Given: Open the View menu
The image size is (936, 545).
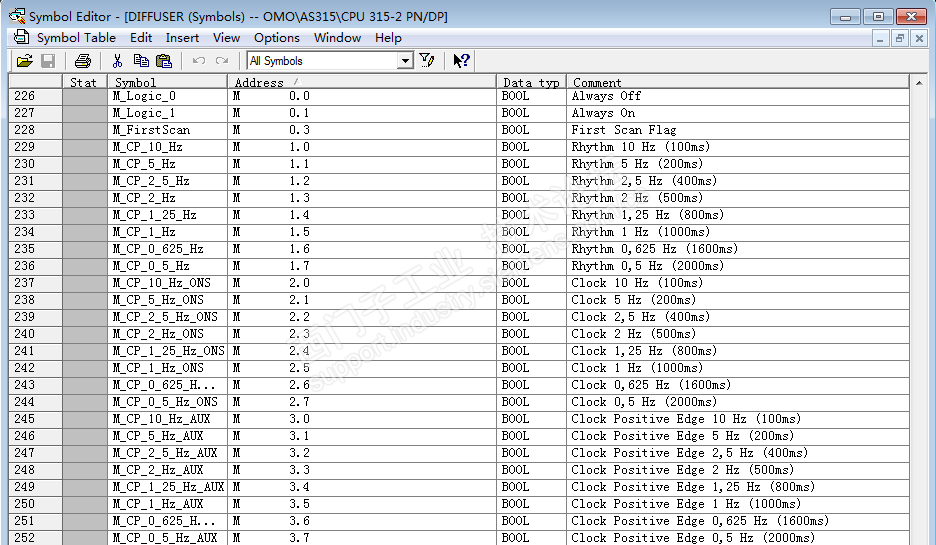Looking at the screenshot, I should coord(226,38).
